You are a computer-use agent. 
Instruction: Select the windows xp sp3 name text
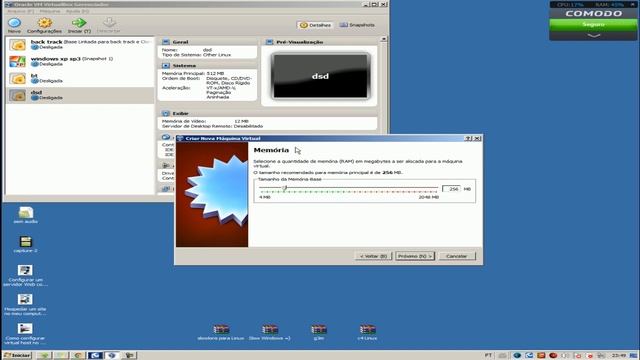pyautogui.click(x=56, y=59)
